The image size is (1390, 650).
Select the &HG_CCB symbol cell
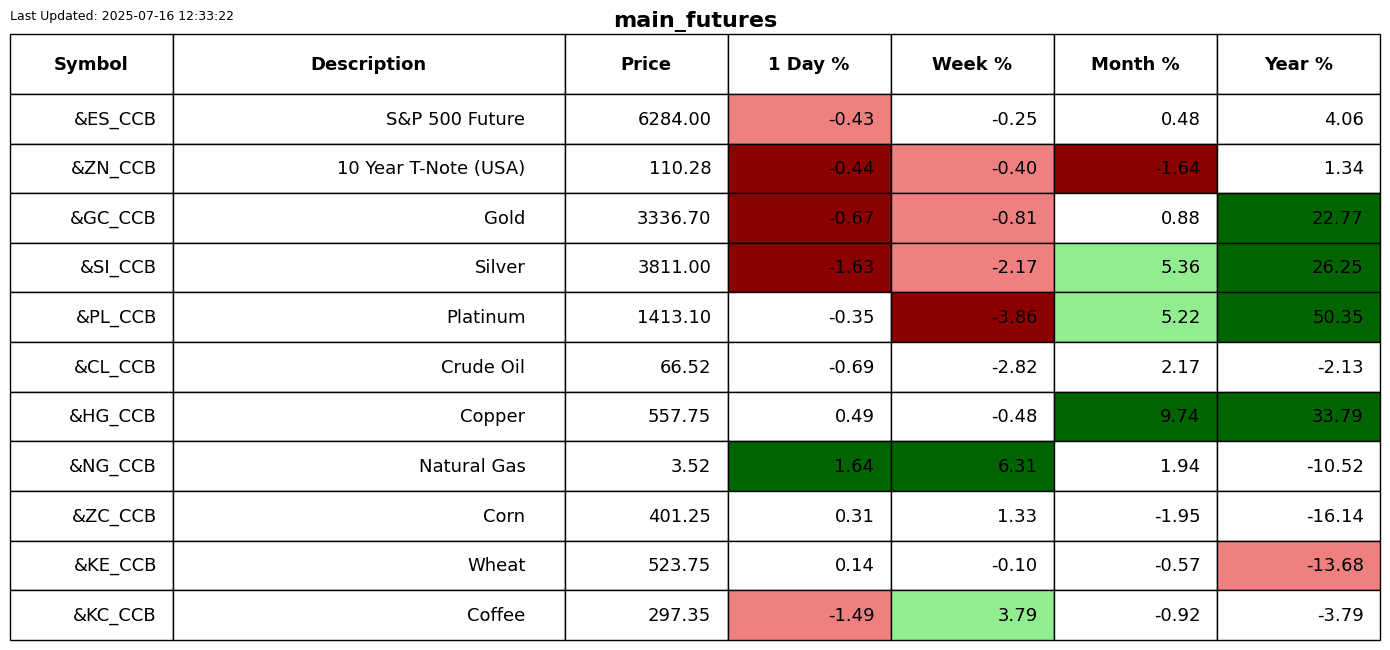tap(112, 417)
